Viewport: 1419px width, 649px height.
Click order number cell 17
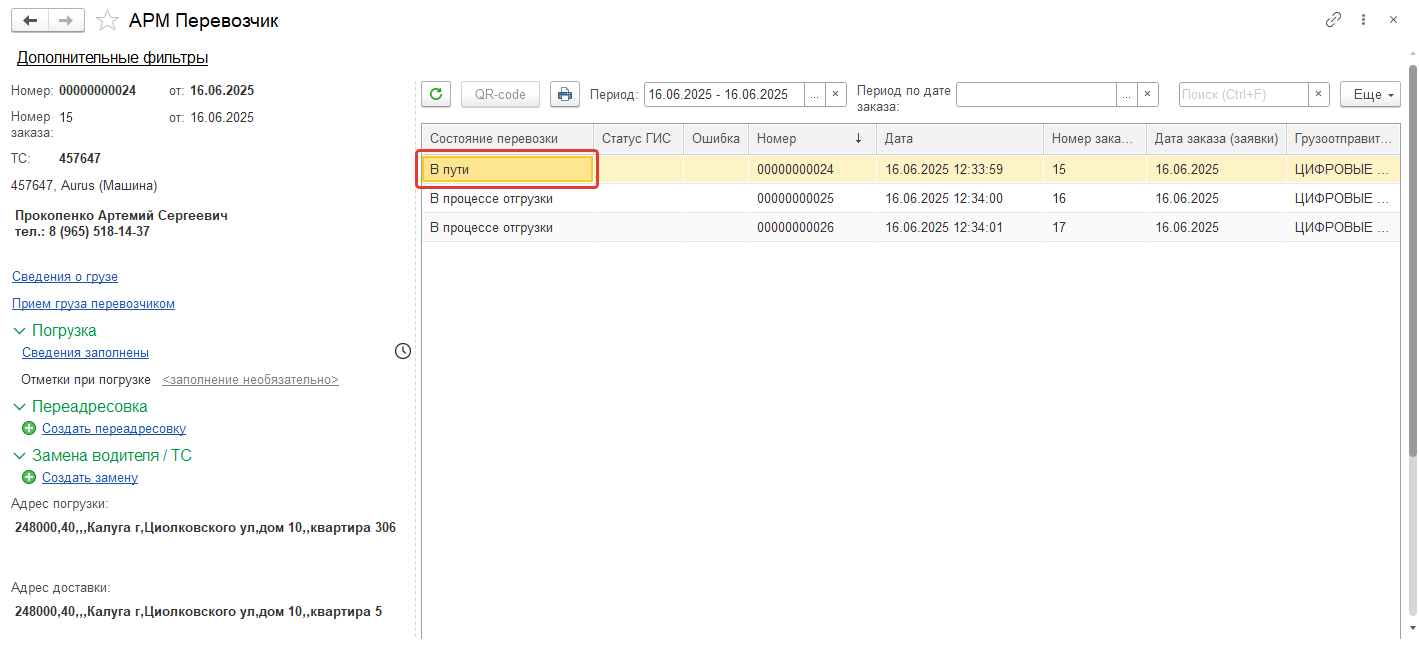pyautogui.click(x=1095, y=227)
